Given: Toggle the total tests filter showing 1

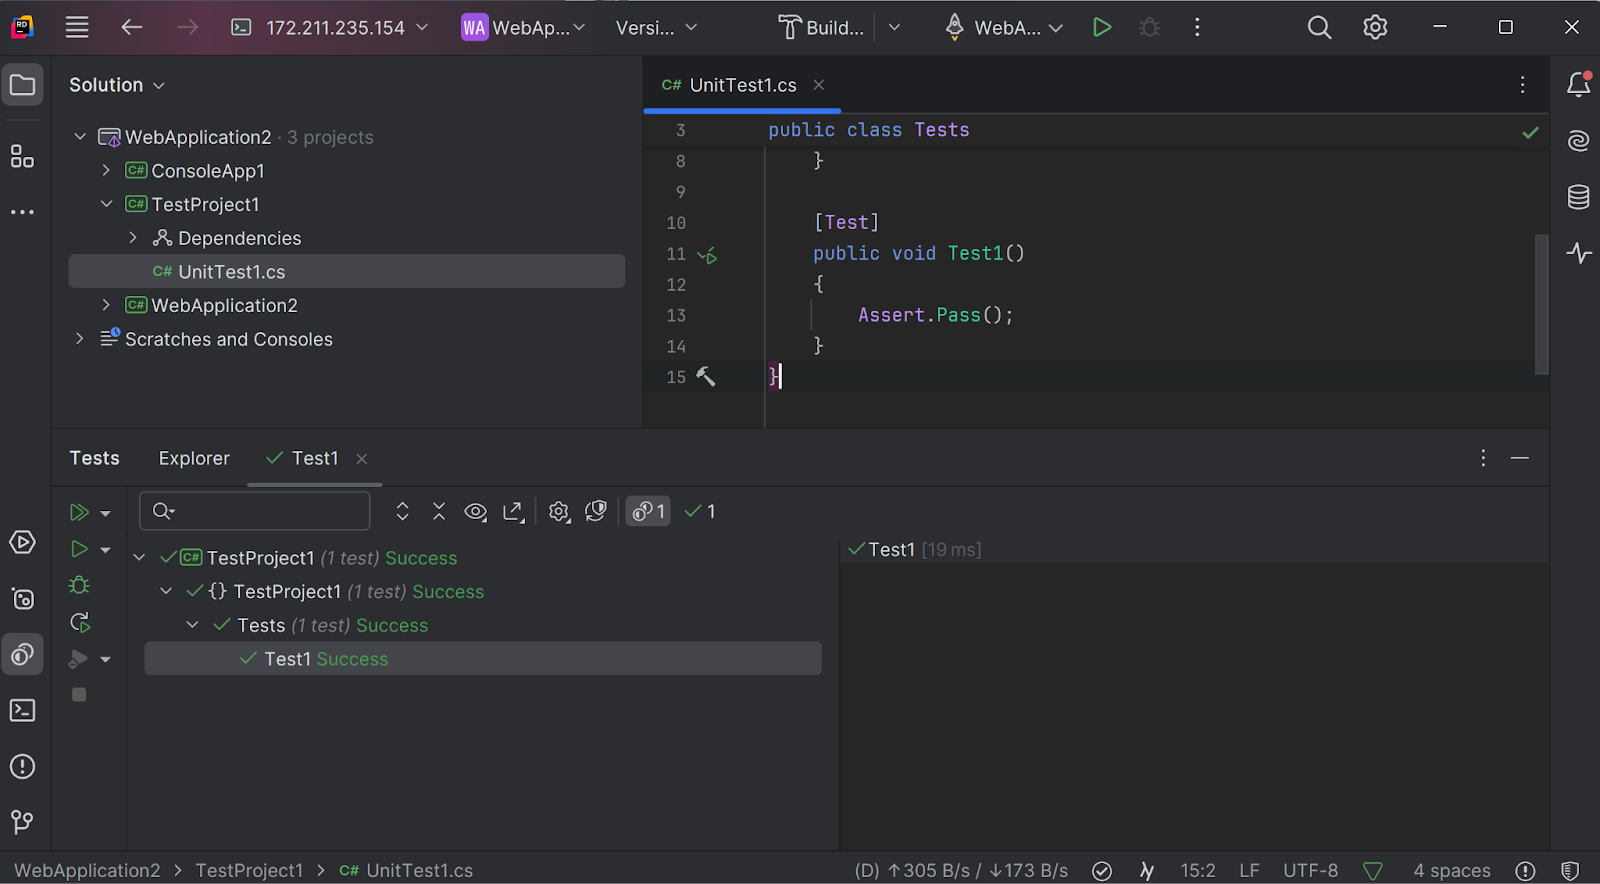Looking at the screenshot, I should point(648,512).
